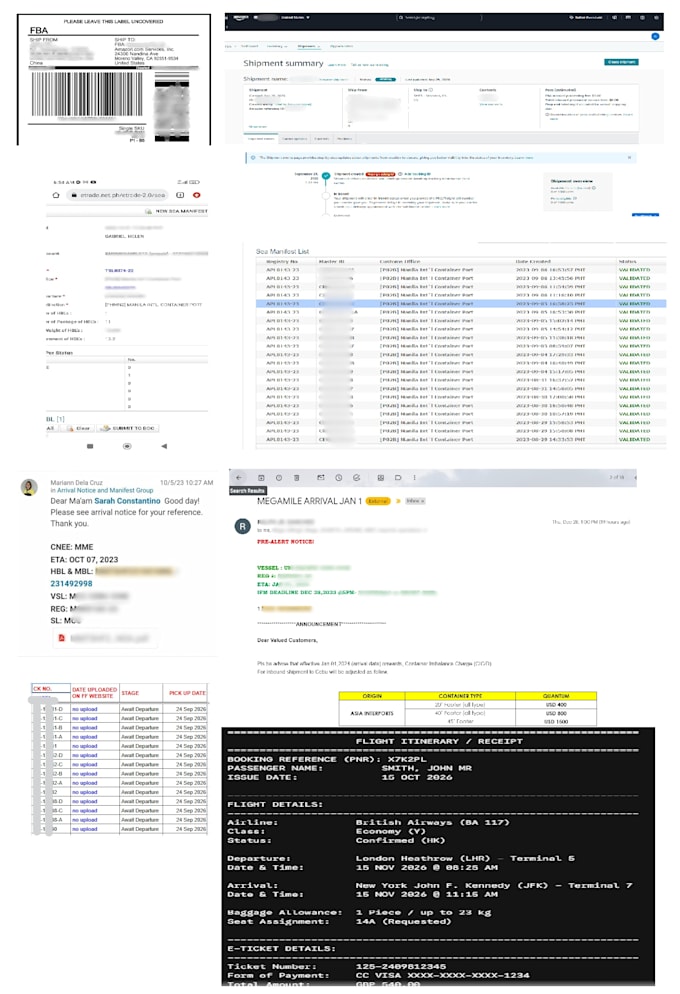The width and height of the screenshot is (680, 994).
Task: Click blue circular icon below Amazon header
Action: pyautogui.click(x=655, y=36)
